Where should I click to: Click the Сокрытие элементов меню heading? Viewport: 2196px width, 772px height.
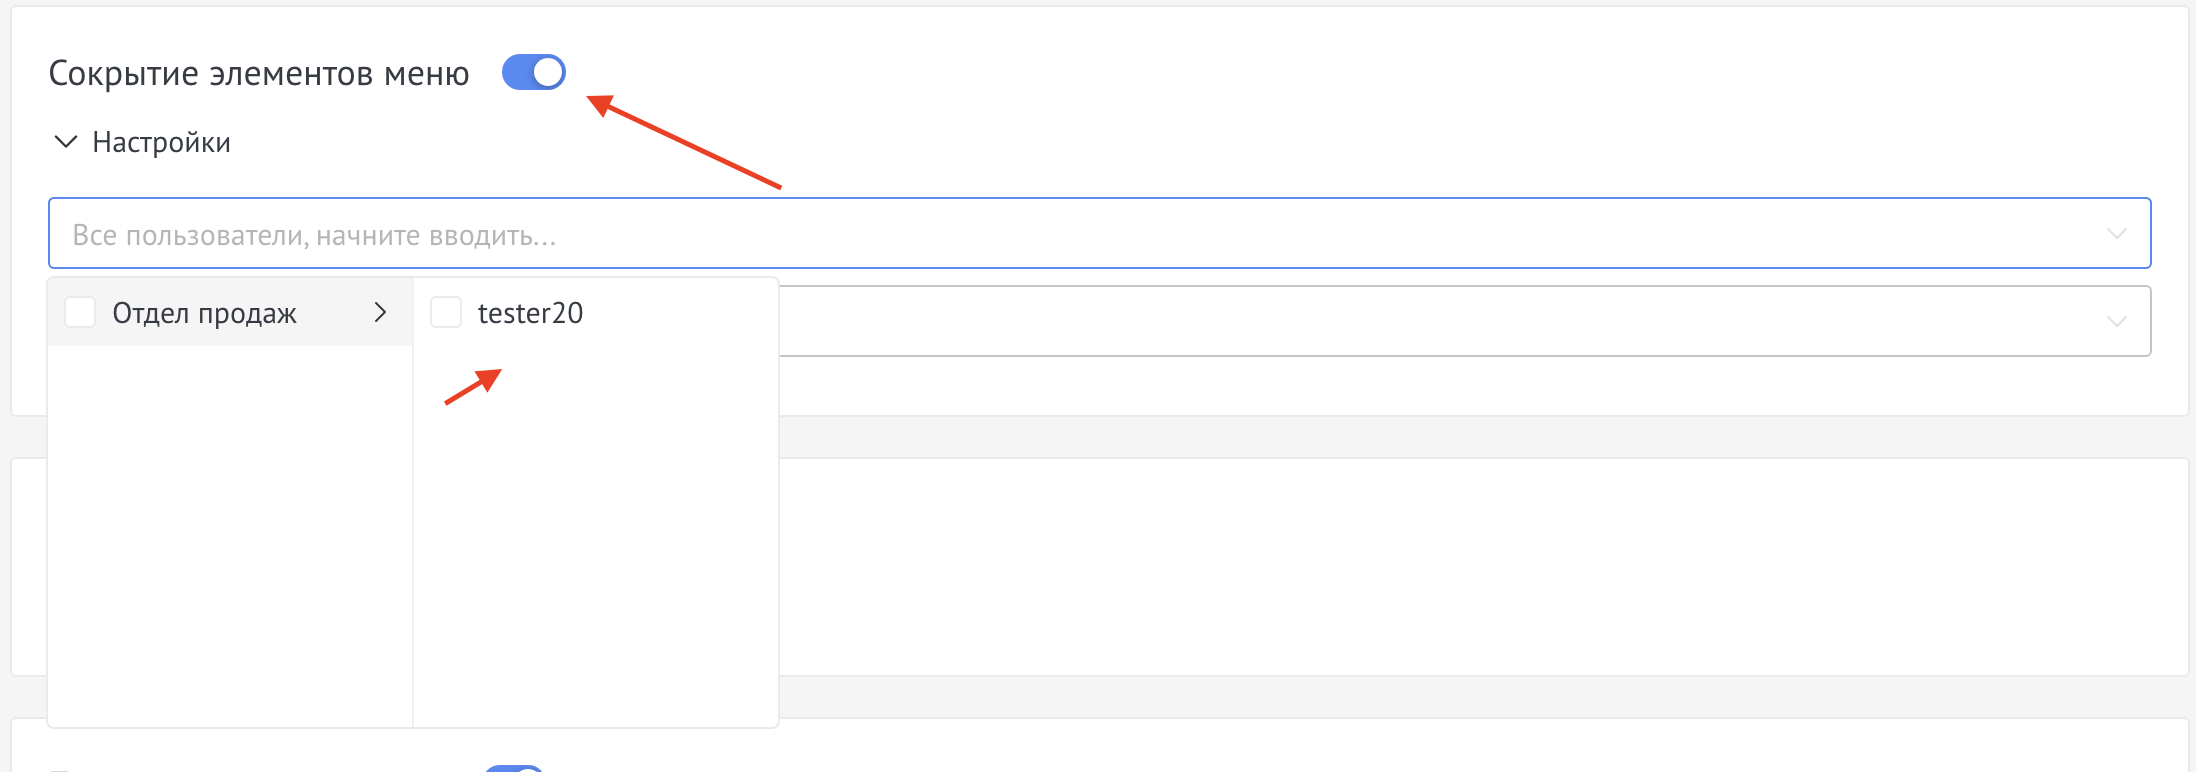tap(258, 73)
